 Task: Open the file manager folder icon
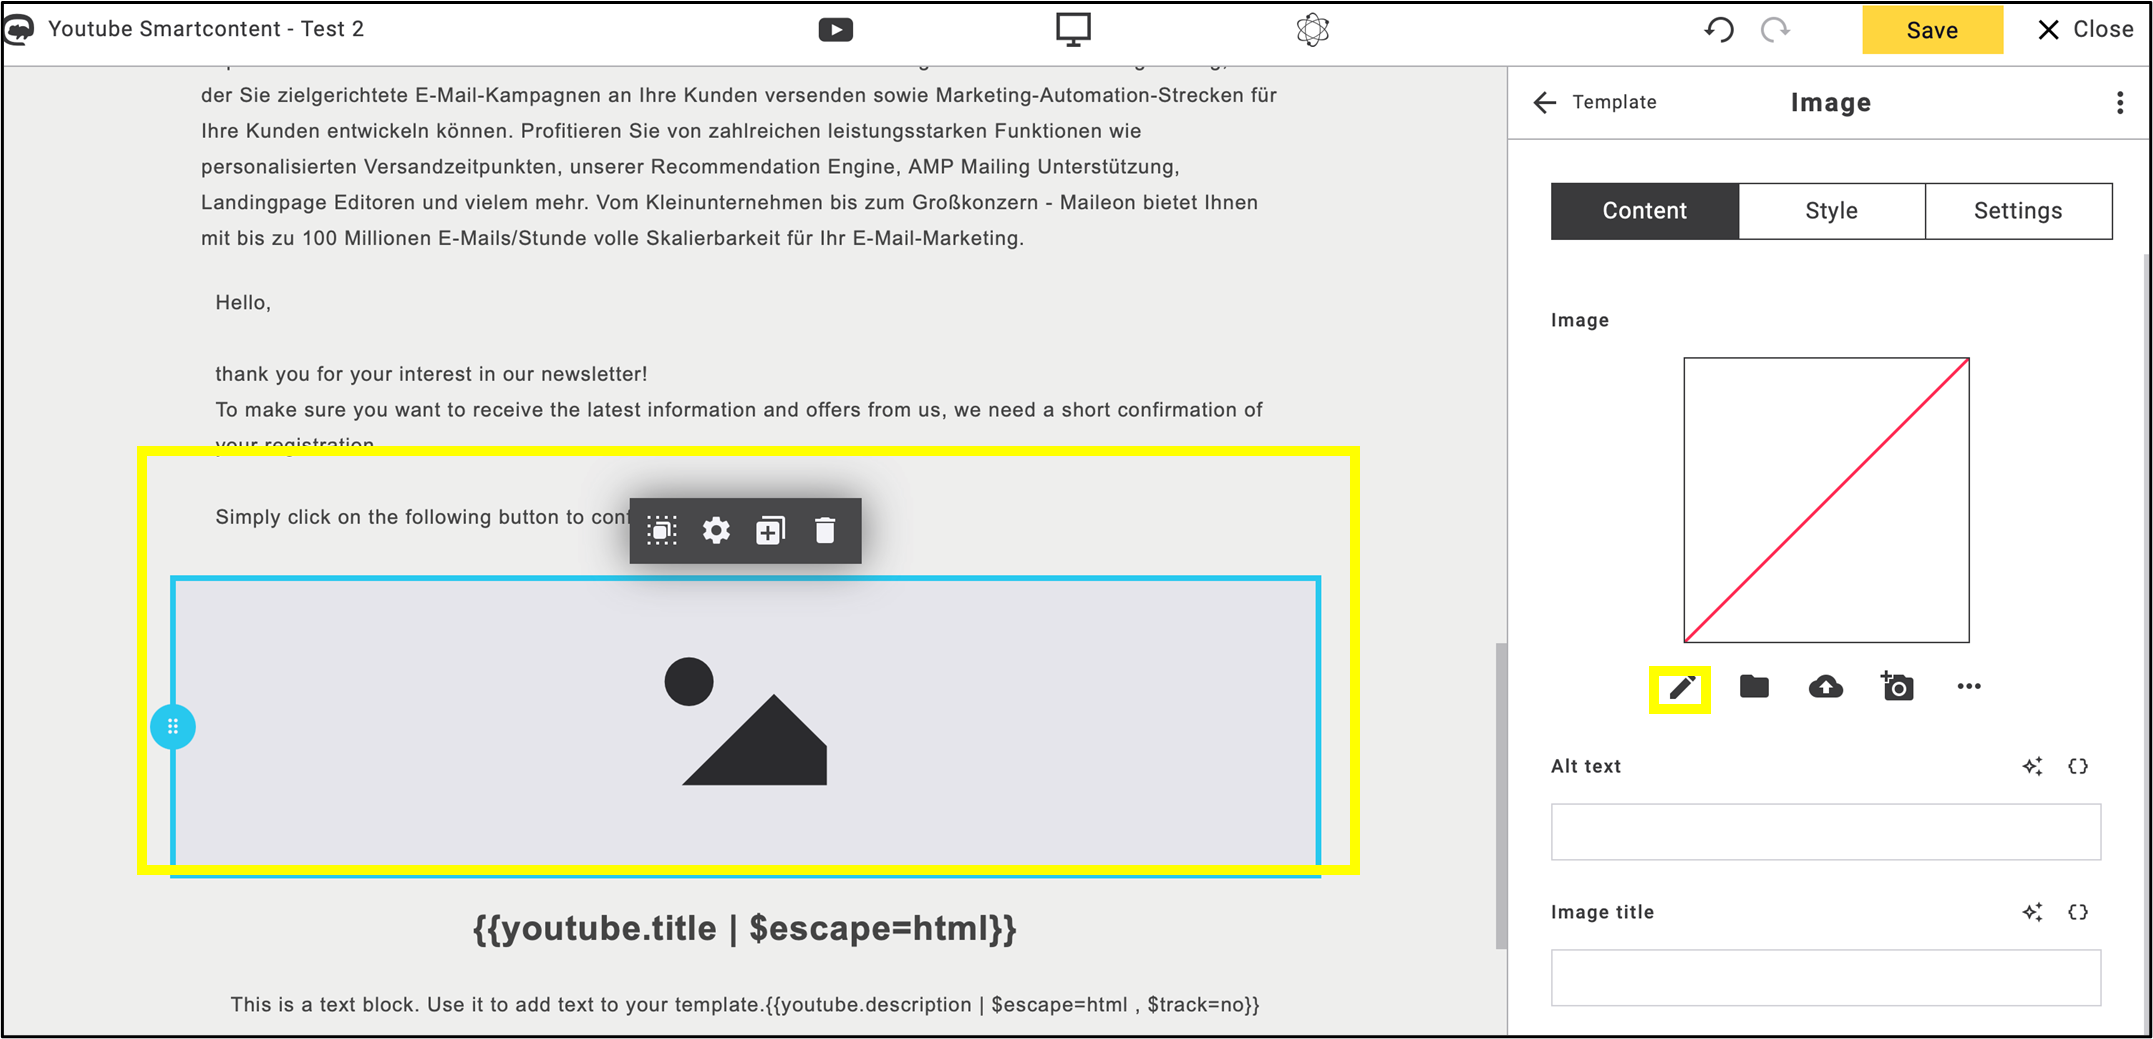(x=1754, y=687)
